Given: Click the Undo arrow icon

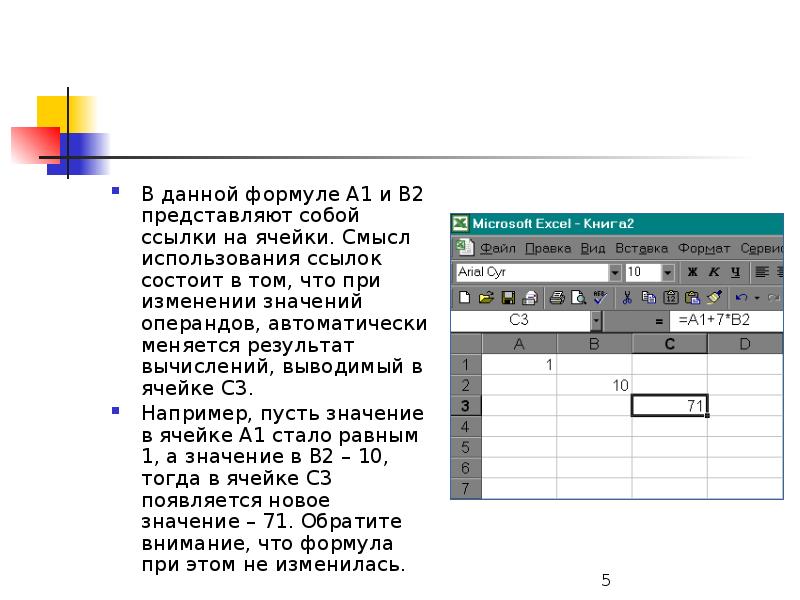Looking at the screenshot, I should [741, 297].
